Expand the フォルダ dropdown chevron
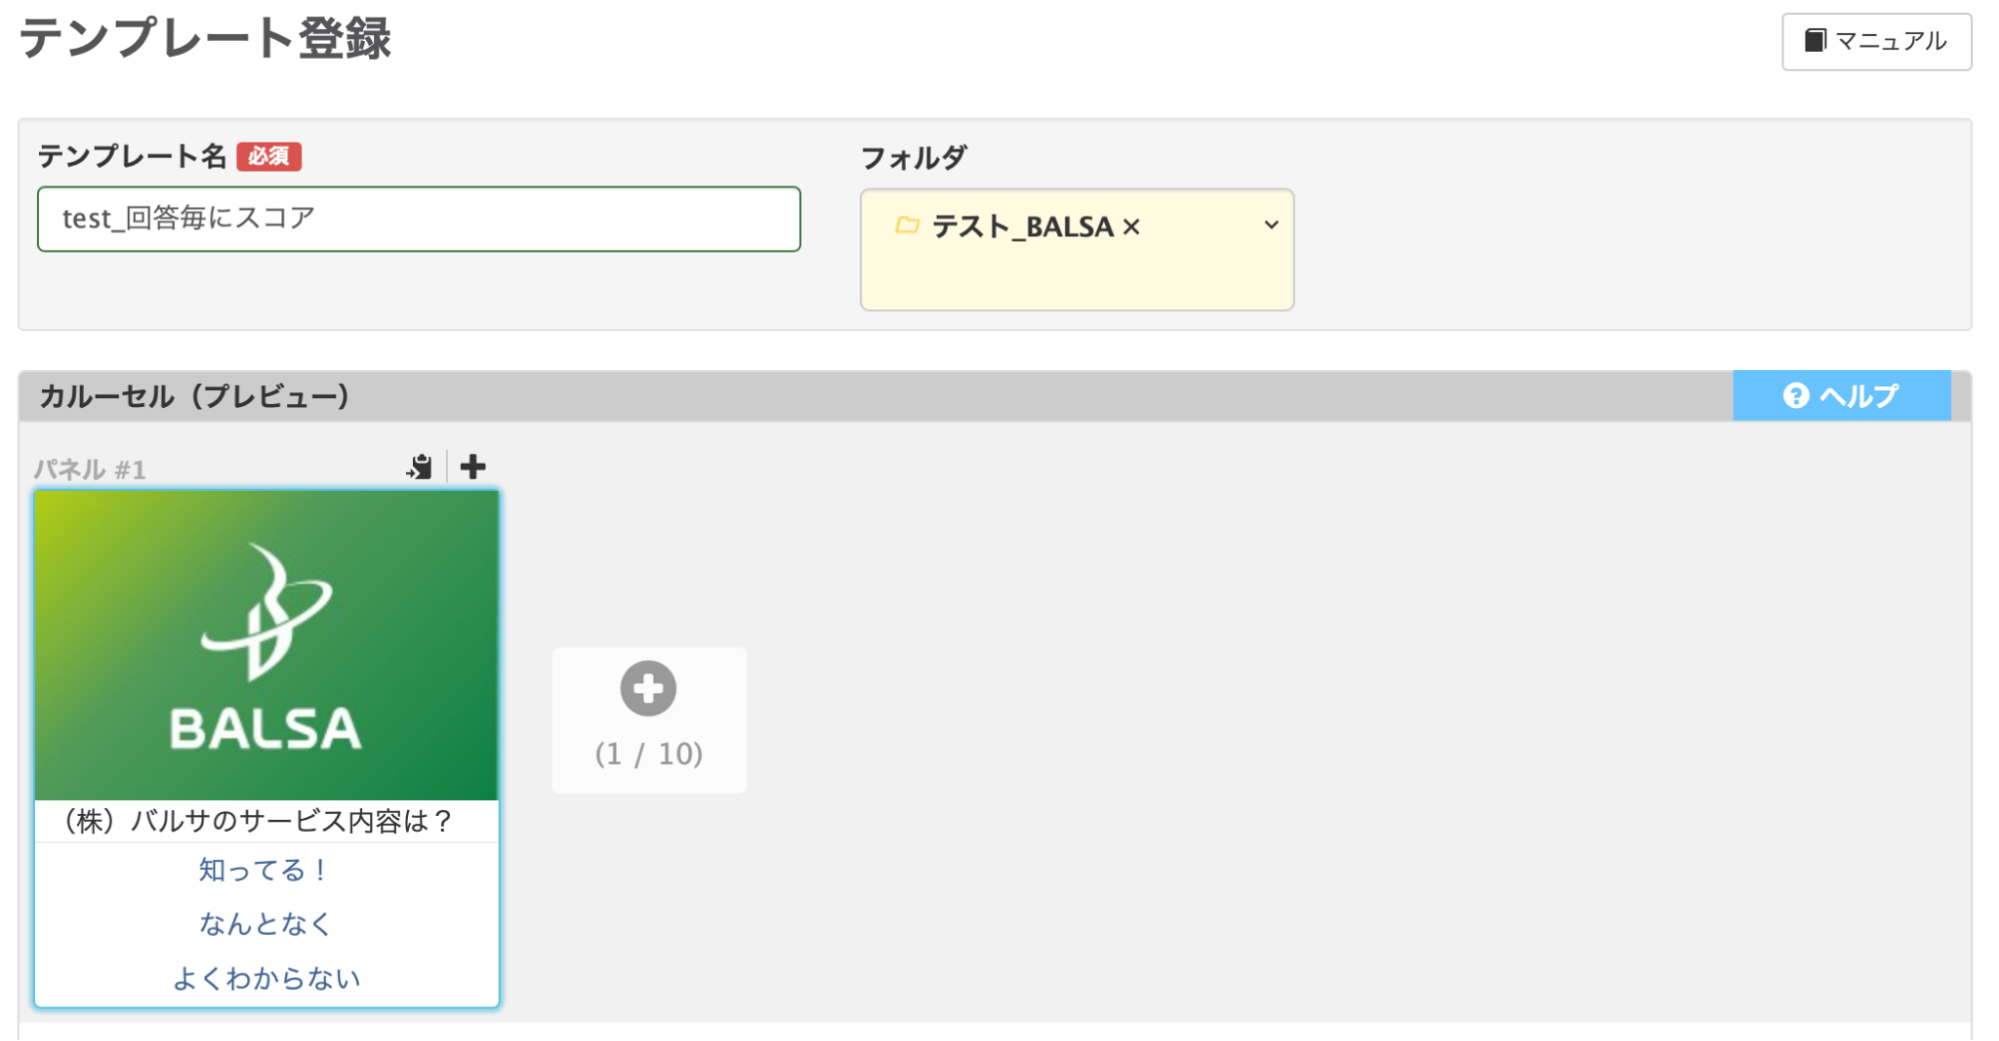This screenshot has width=1999, height=1041. click(x=1271, y=225)
